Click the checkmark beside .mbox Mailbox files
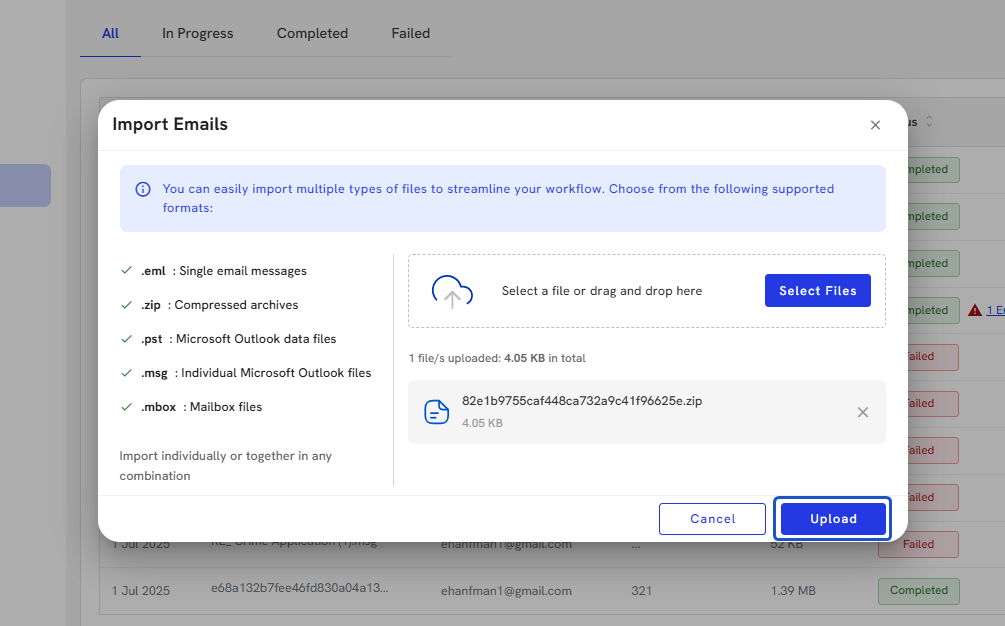The width and height of the screenshot is (1005, 626). click(x=126, y=407)
